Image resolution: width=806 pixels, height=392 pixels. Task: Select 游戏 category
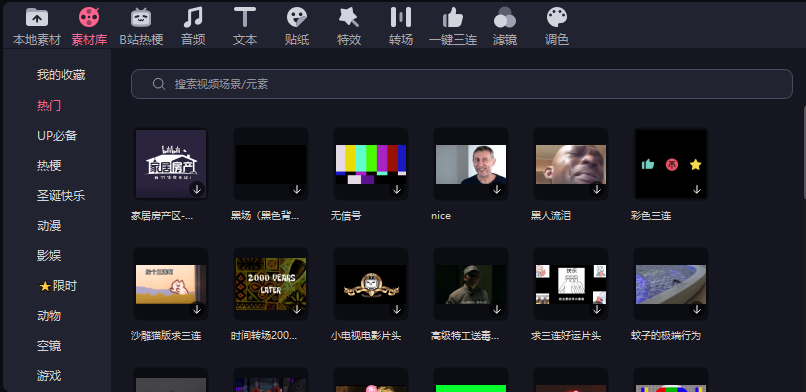[x=49, y=376]
